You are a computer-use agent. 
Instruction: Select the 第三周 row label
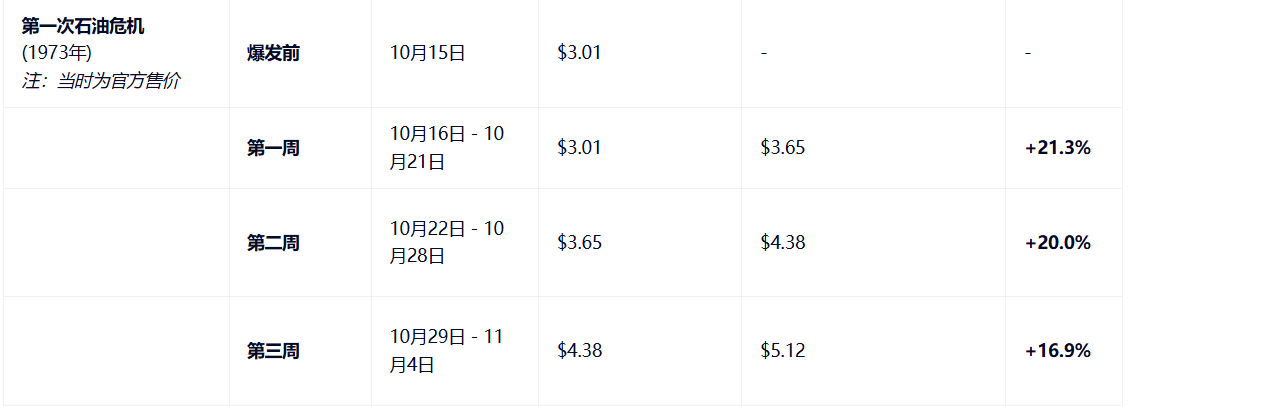click(273, 351)
